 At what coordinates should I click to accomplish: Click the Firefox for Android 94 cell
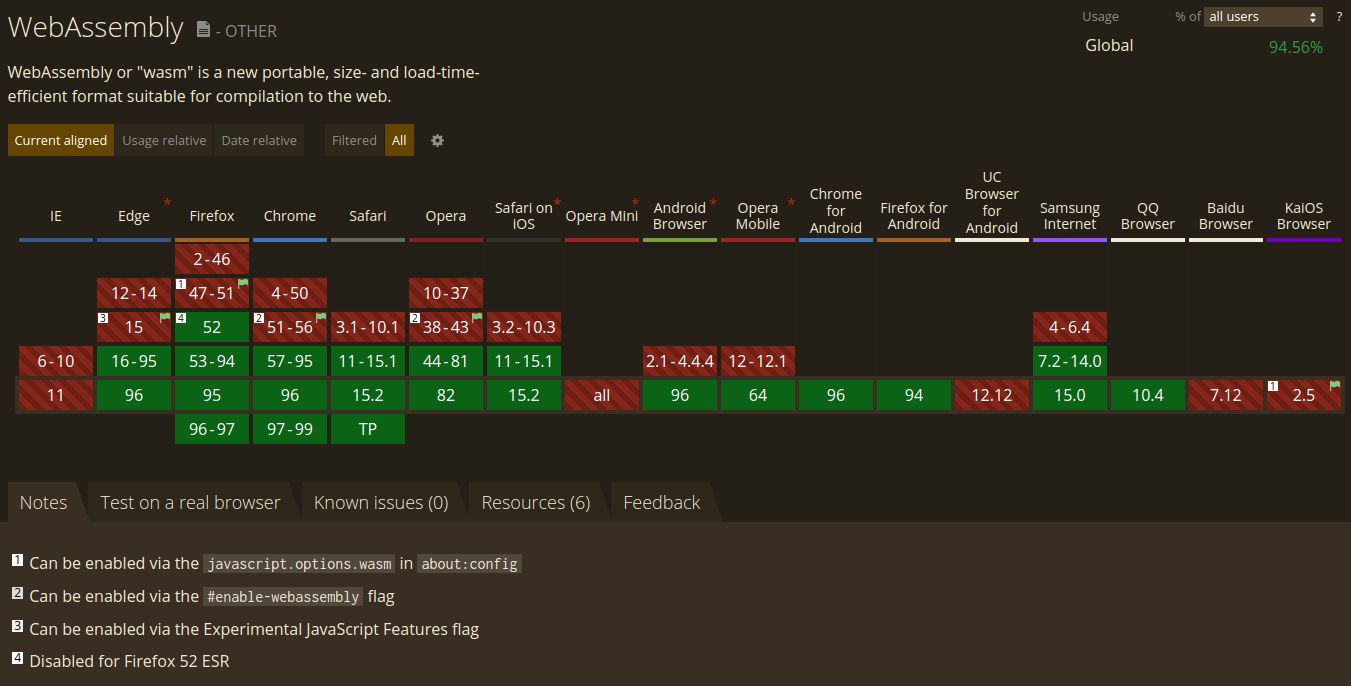click(x=914, y=395)
